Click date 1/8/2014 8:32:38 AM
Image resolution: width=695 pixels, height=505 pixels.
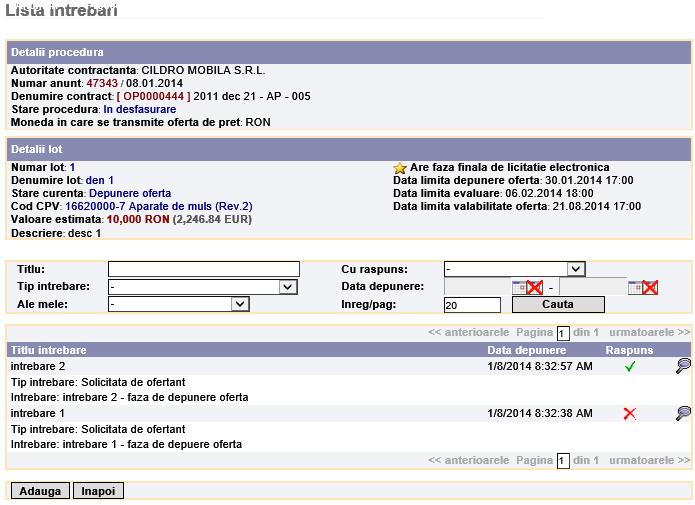point(540,413)
